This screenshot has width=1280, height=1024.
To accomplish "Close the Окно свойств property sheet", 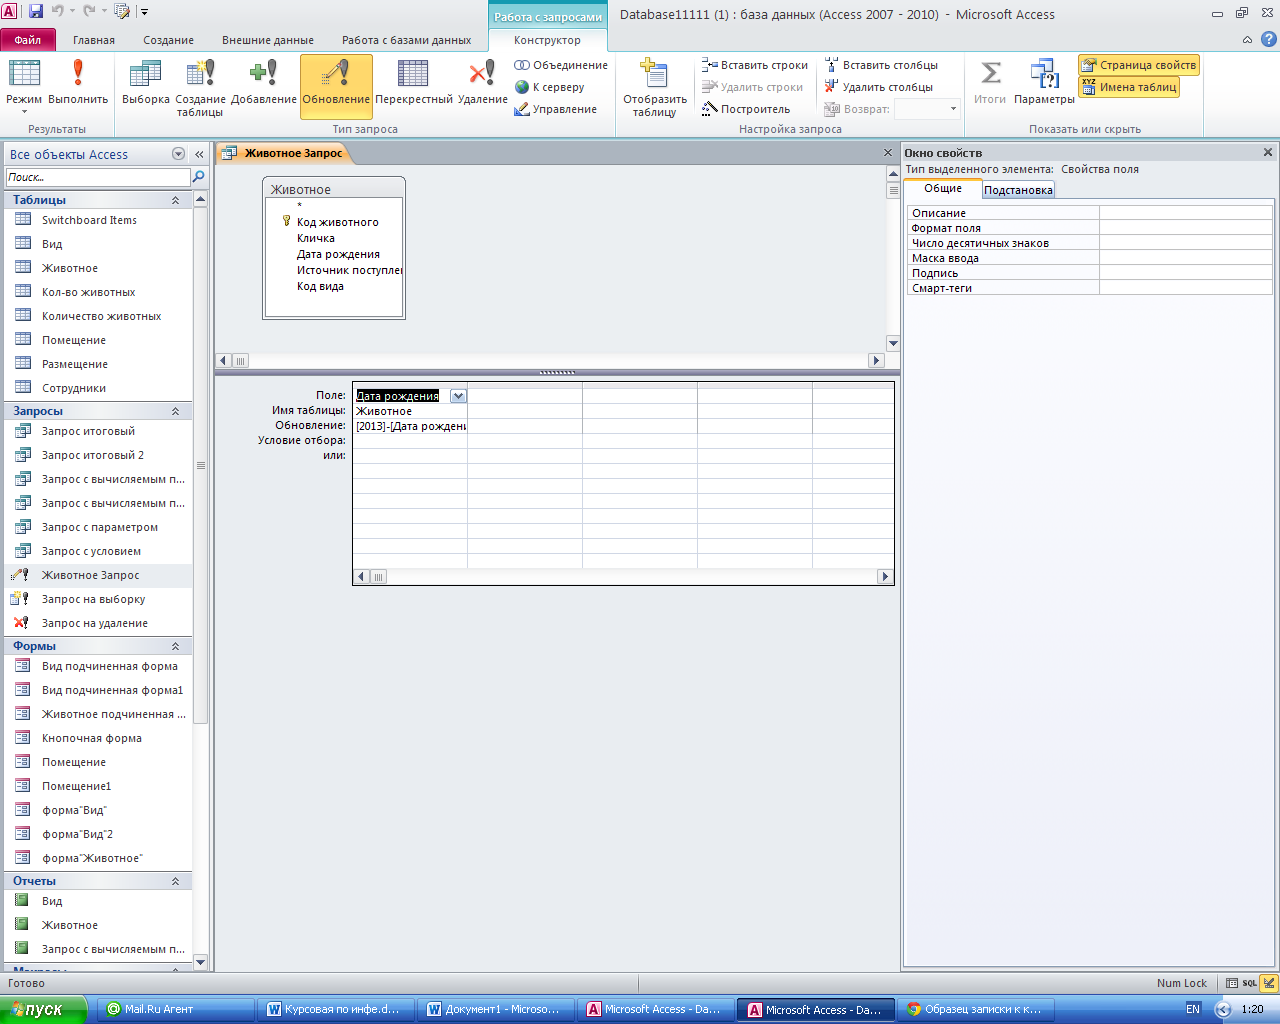I will 1268,153.
